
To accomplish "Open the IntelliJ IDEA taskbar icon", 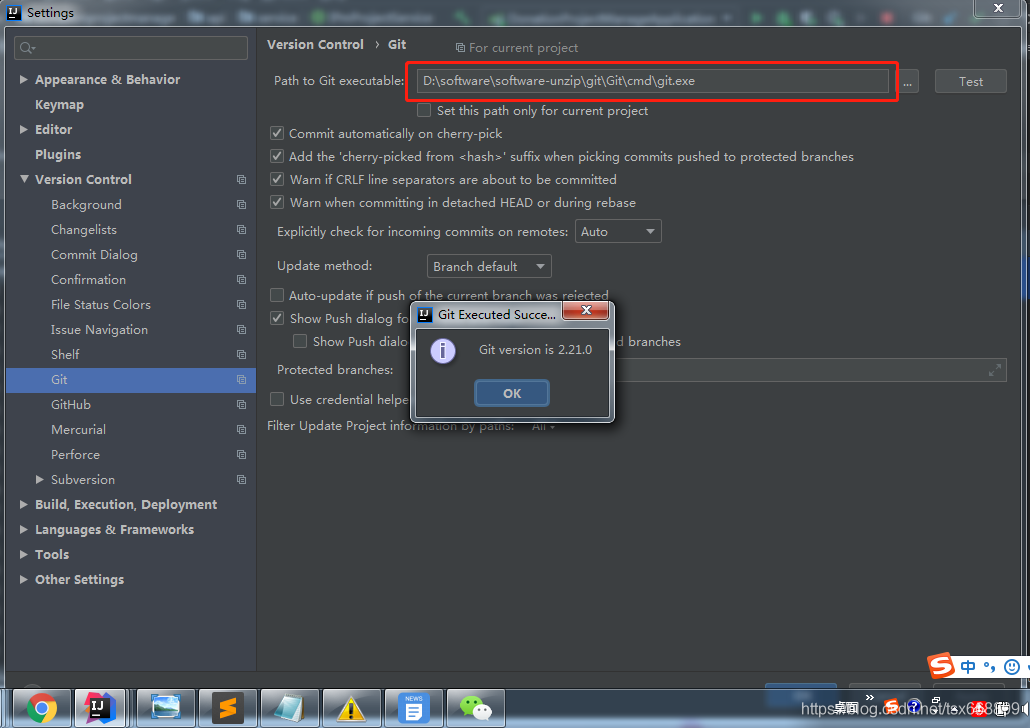I will pyautogui.click(x=100, y=708).
